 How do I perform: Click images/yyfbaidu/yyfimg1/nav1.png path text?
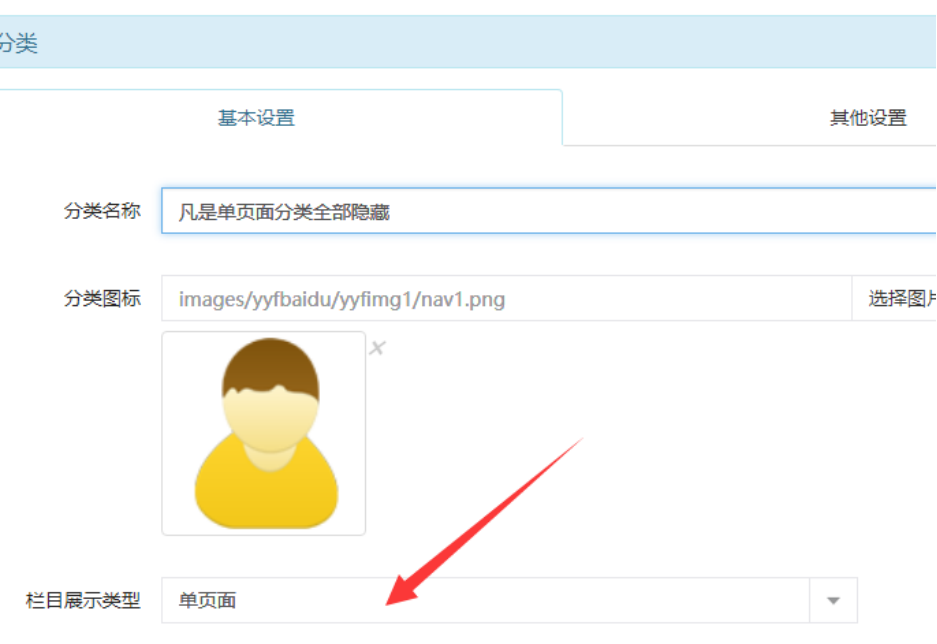(342, 299)
